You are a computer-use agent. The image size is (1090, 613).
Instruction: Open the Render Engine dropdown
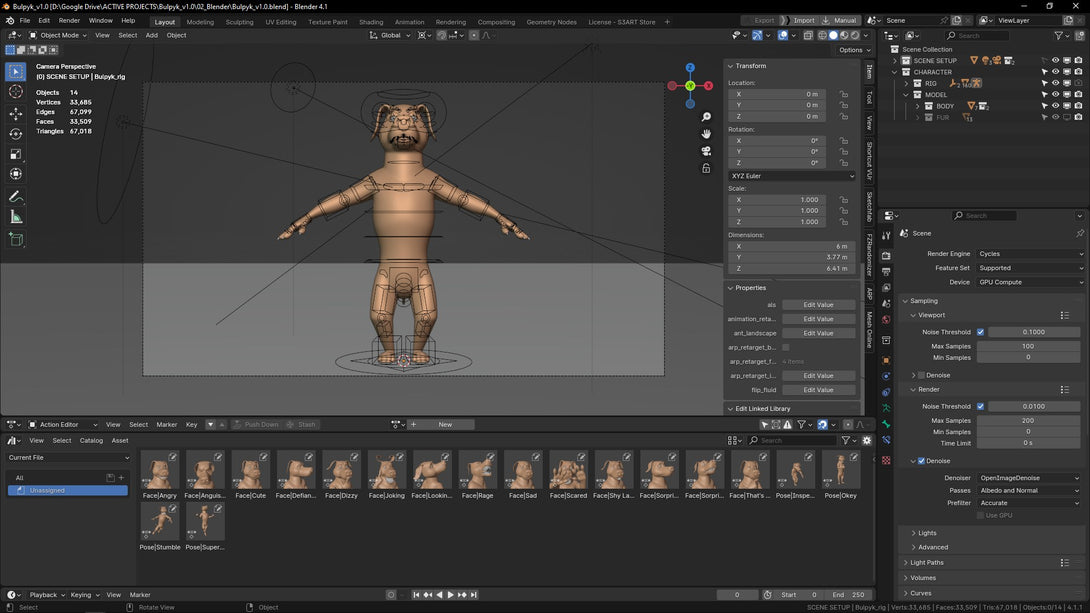pos(1031,254)
